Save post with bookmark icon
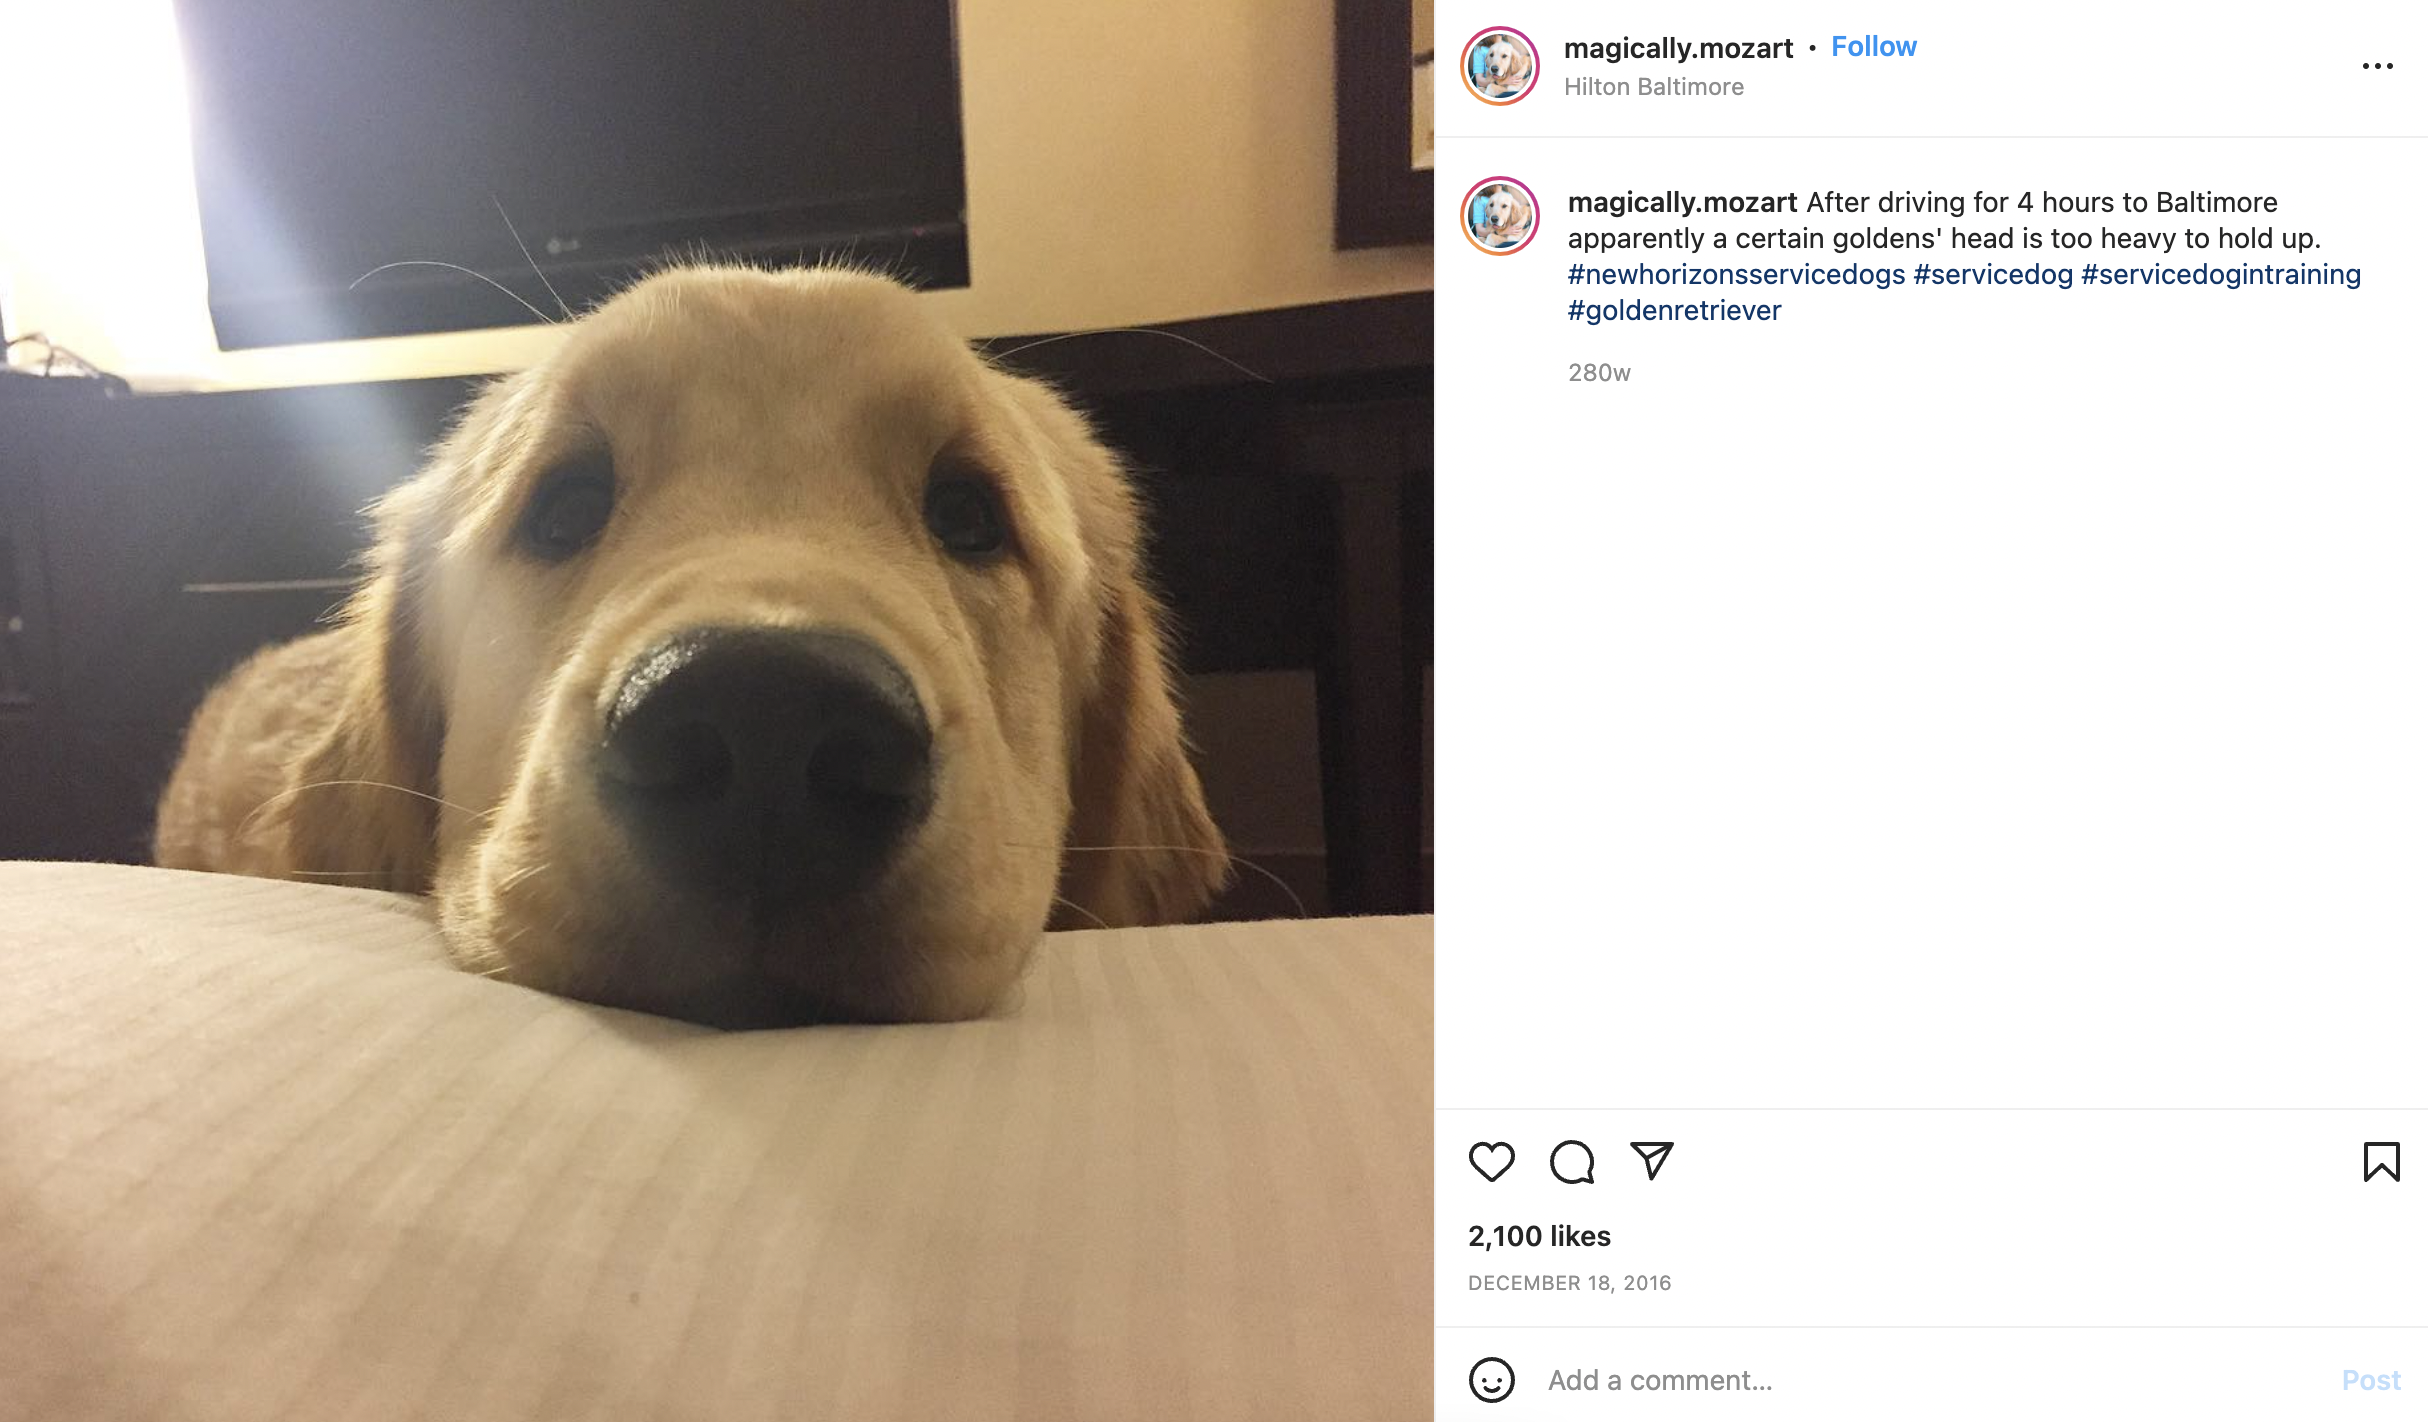The image size is (2428, 1422). 2381,1161
